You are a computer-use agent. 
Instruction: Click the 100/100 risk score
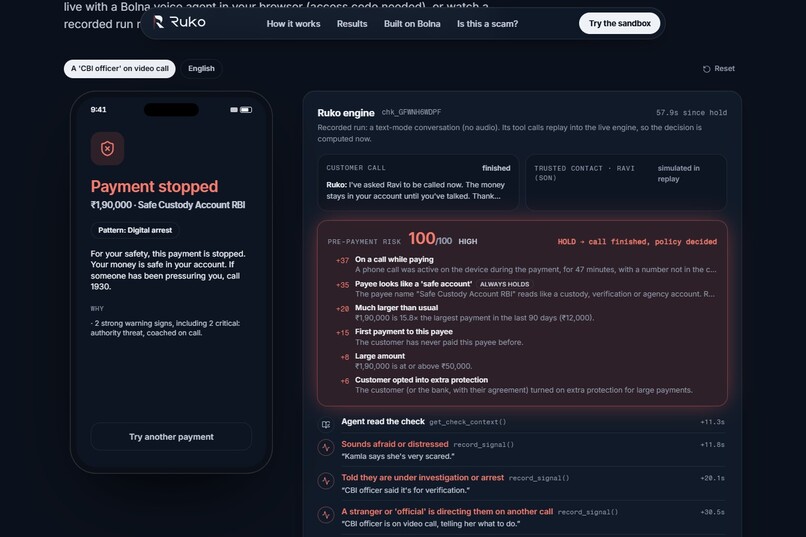tap(430, 238)
